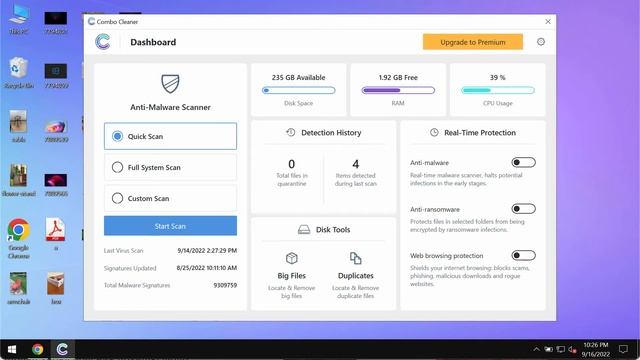This screenshot has width=640, height=360.
Task: Click the Last Virus Scan date value
Action: click(207, 250)
